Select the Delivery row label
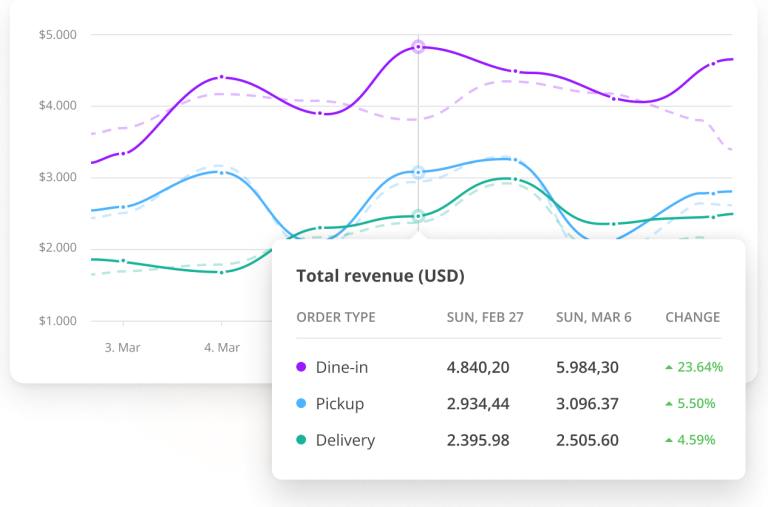Viewport: 768px width, 507px height. click(x=345, y=440)
